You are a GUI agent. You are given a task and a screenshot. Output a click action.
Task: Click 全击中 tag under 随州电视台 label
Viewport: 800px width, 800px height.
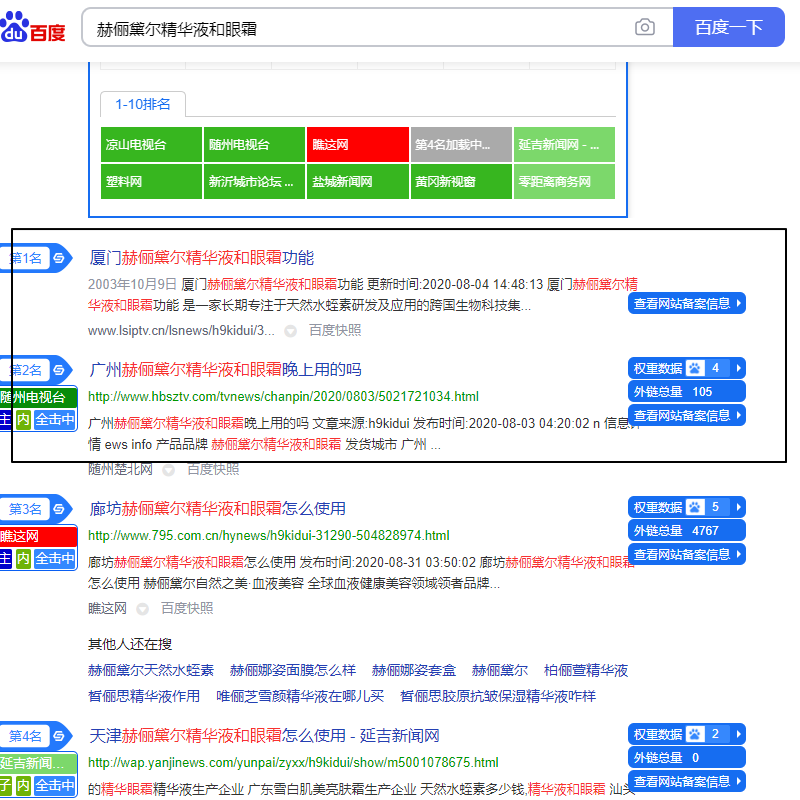pos(55,419)
